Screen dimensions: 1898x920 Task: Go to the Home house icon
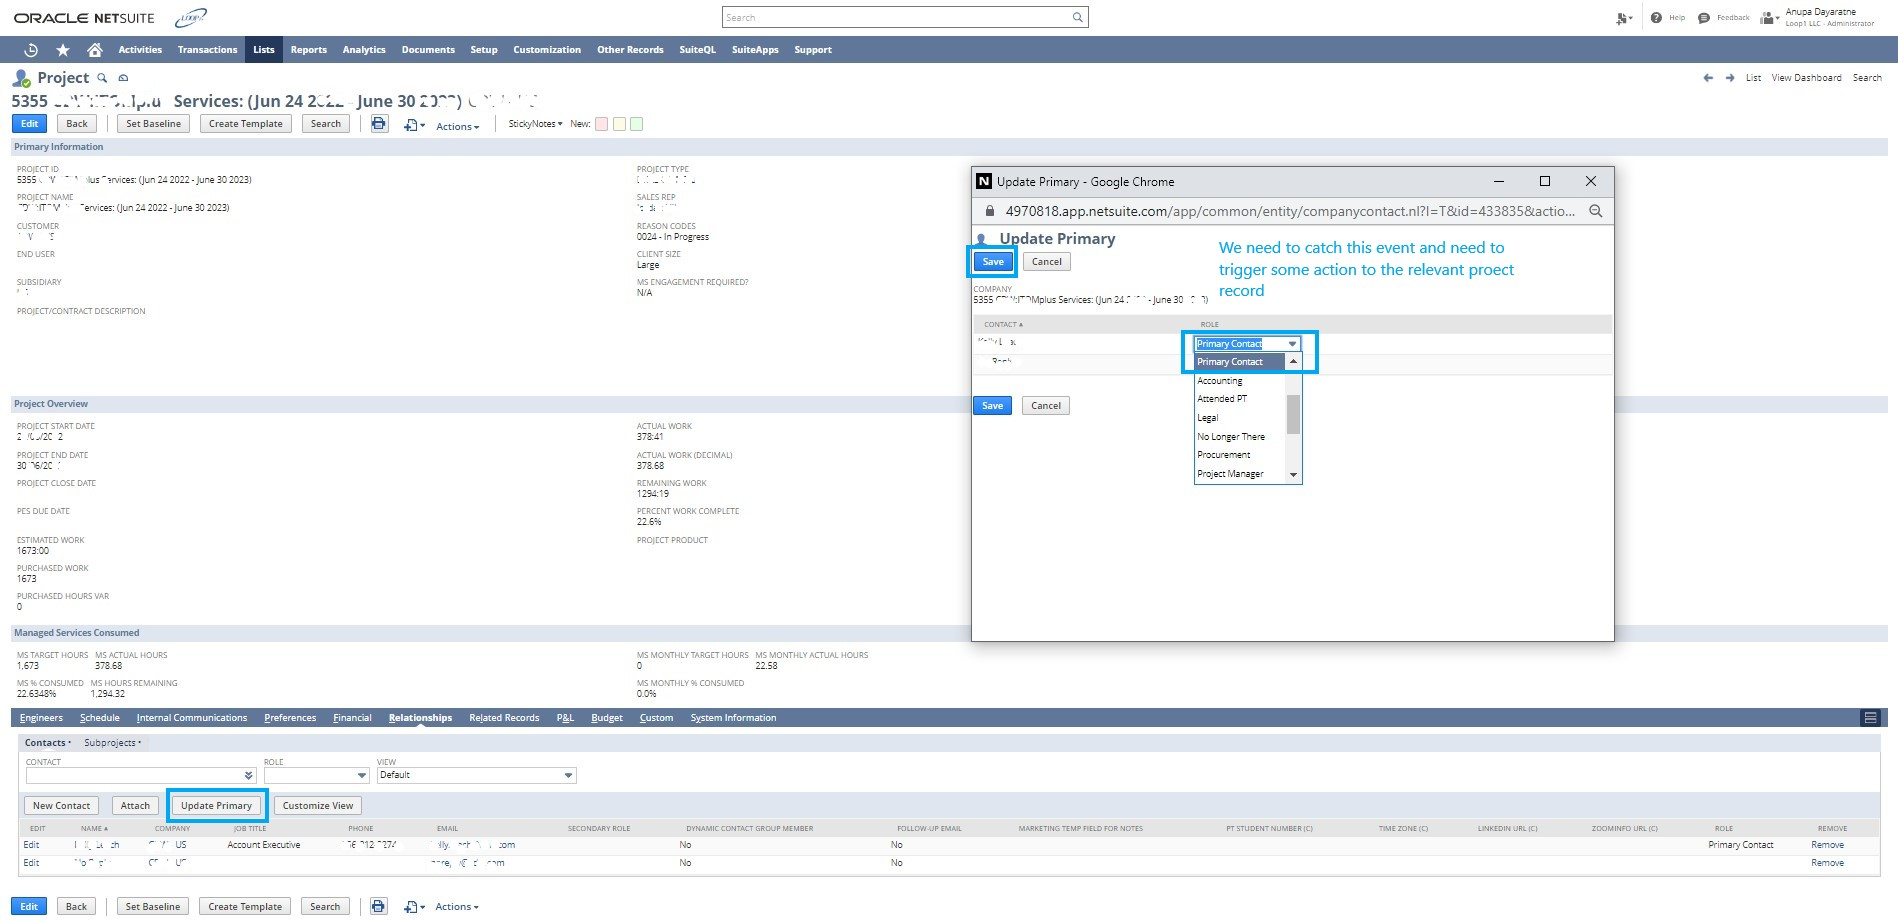coord(95,50)
